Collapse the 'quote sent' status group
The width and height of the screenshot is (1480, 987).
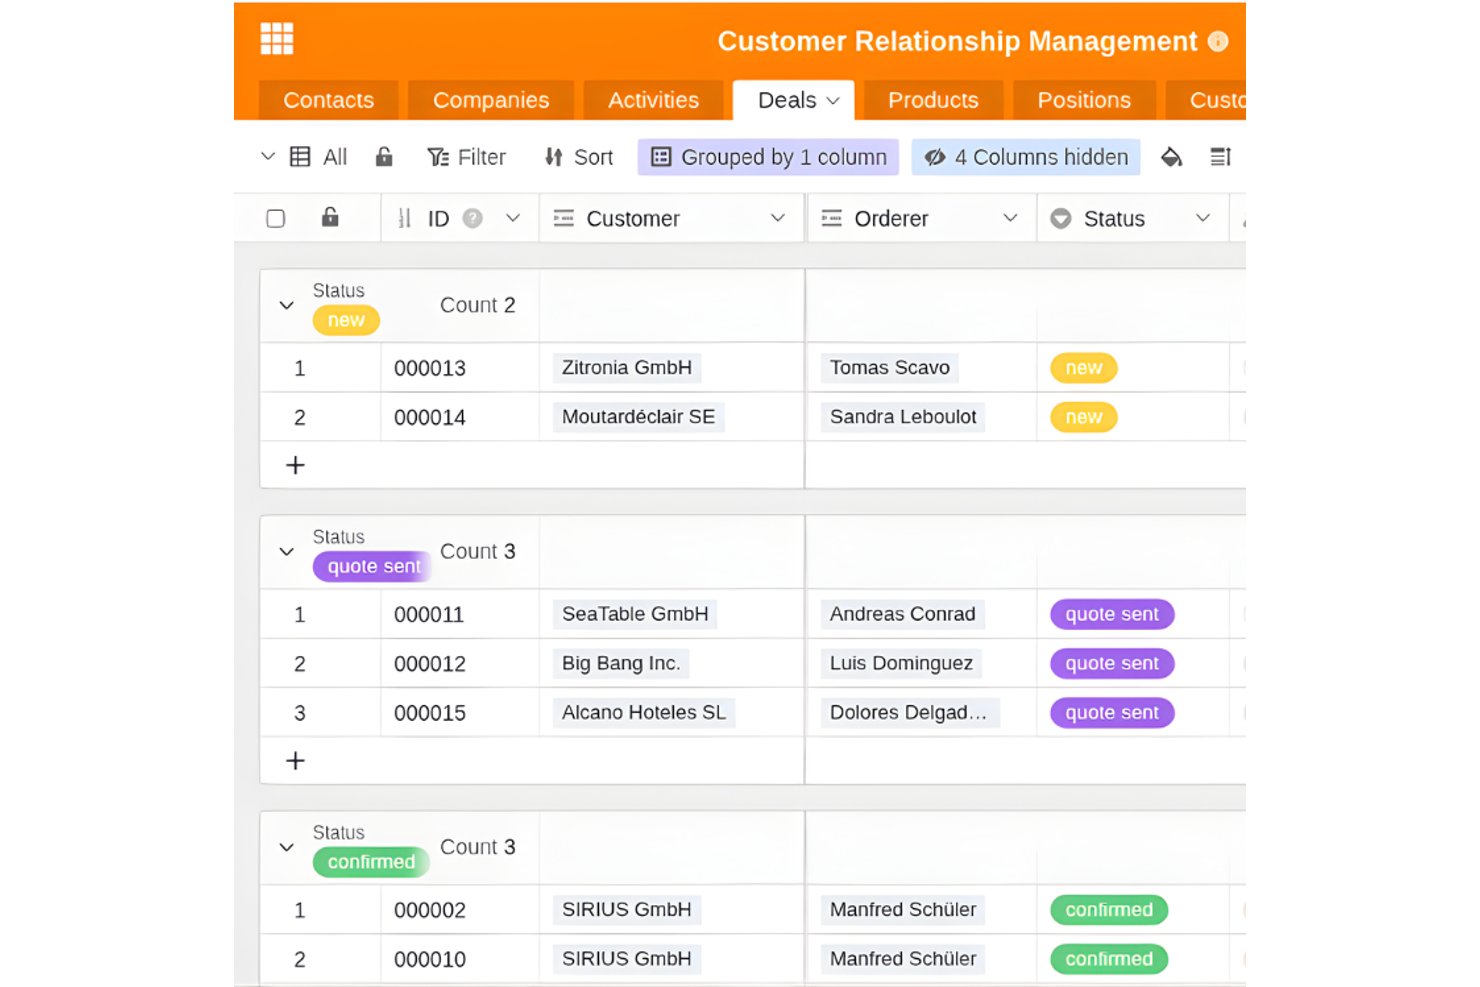[x=287, y=551]
